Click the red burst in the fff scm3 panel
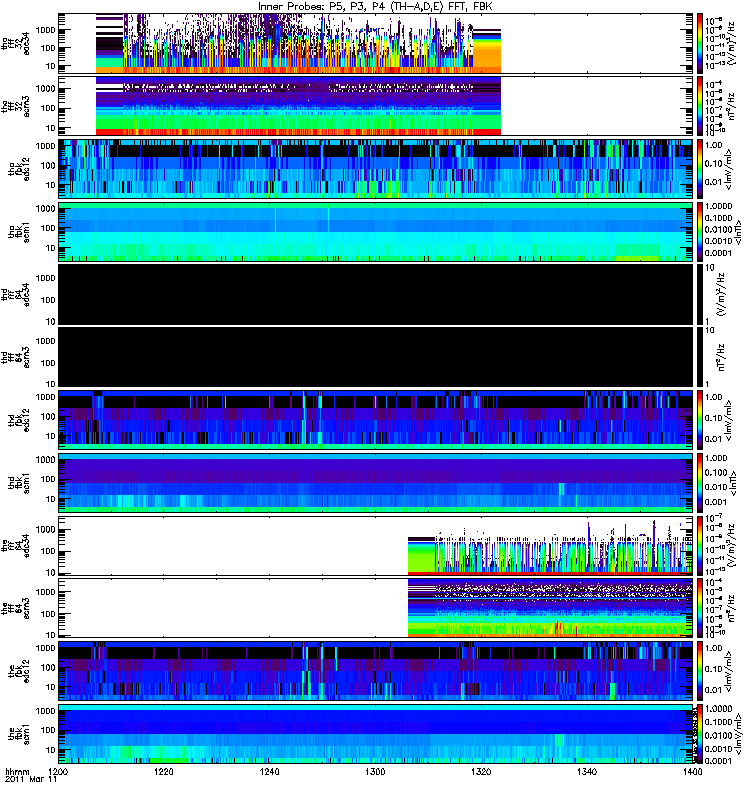This screenshot has width=750, height=800. click(x=558, y=628)
